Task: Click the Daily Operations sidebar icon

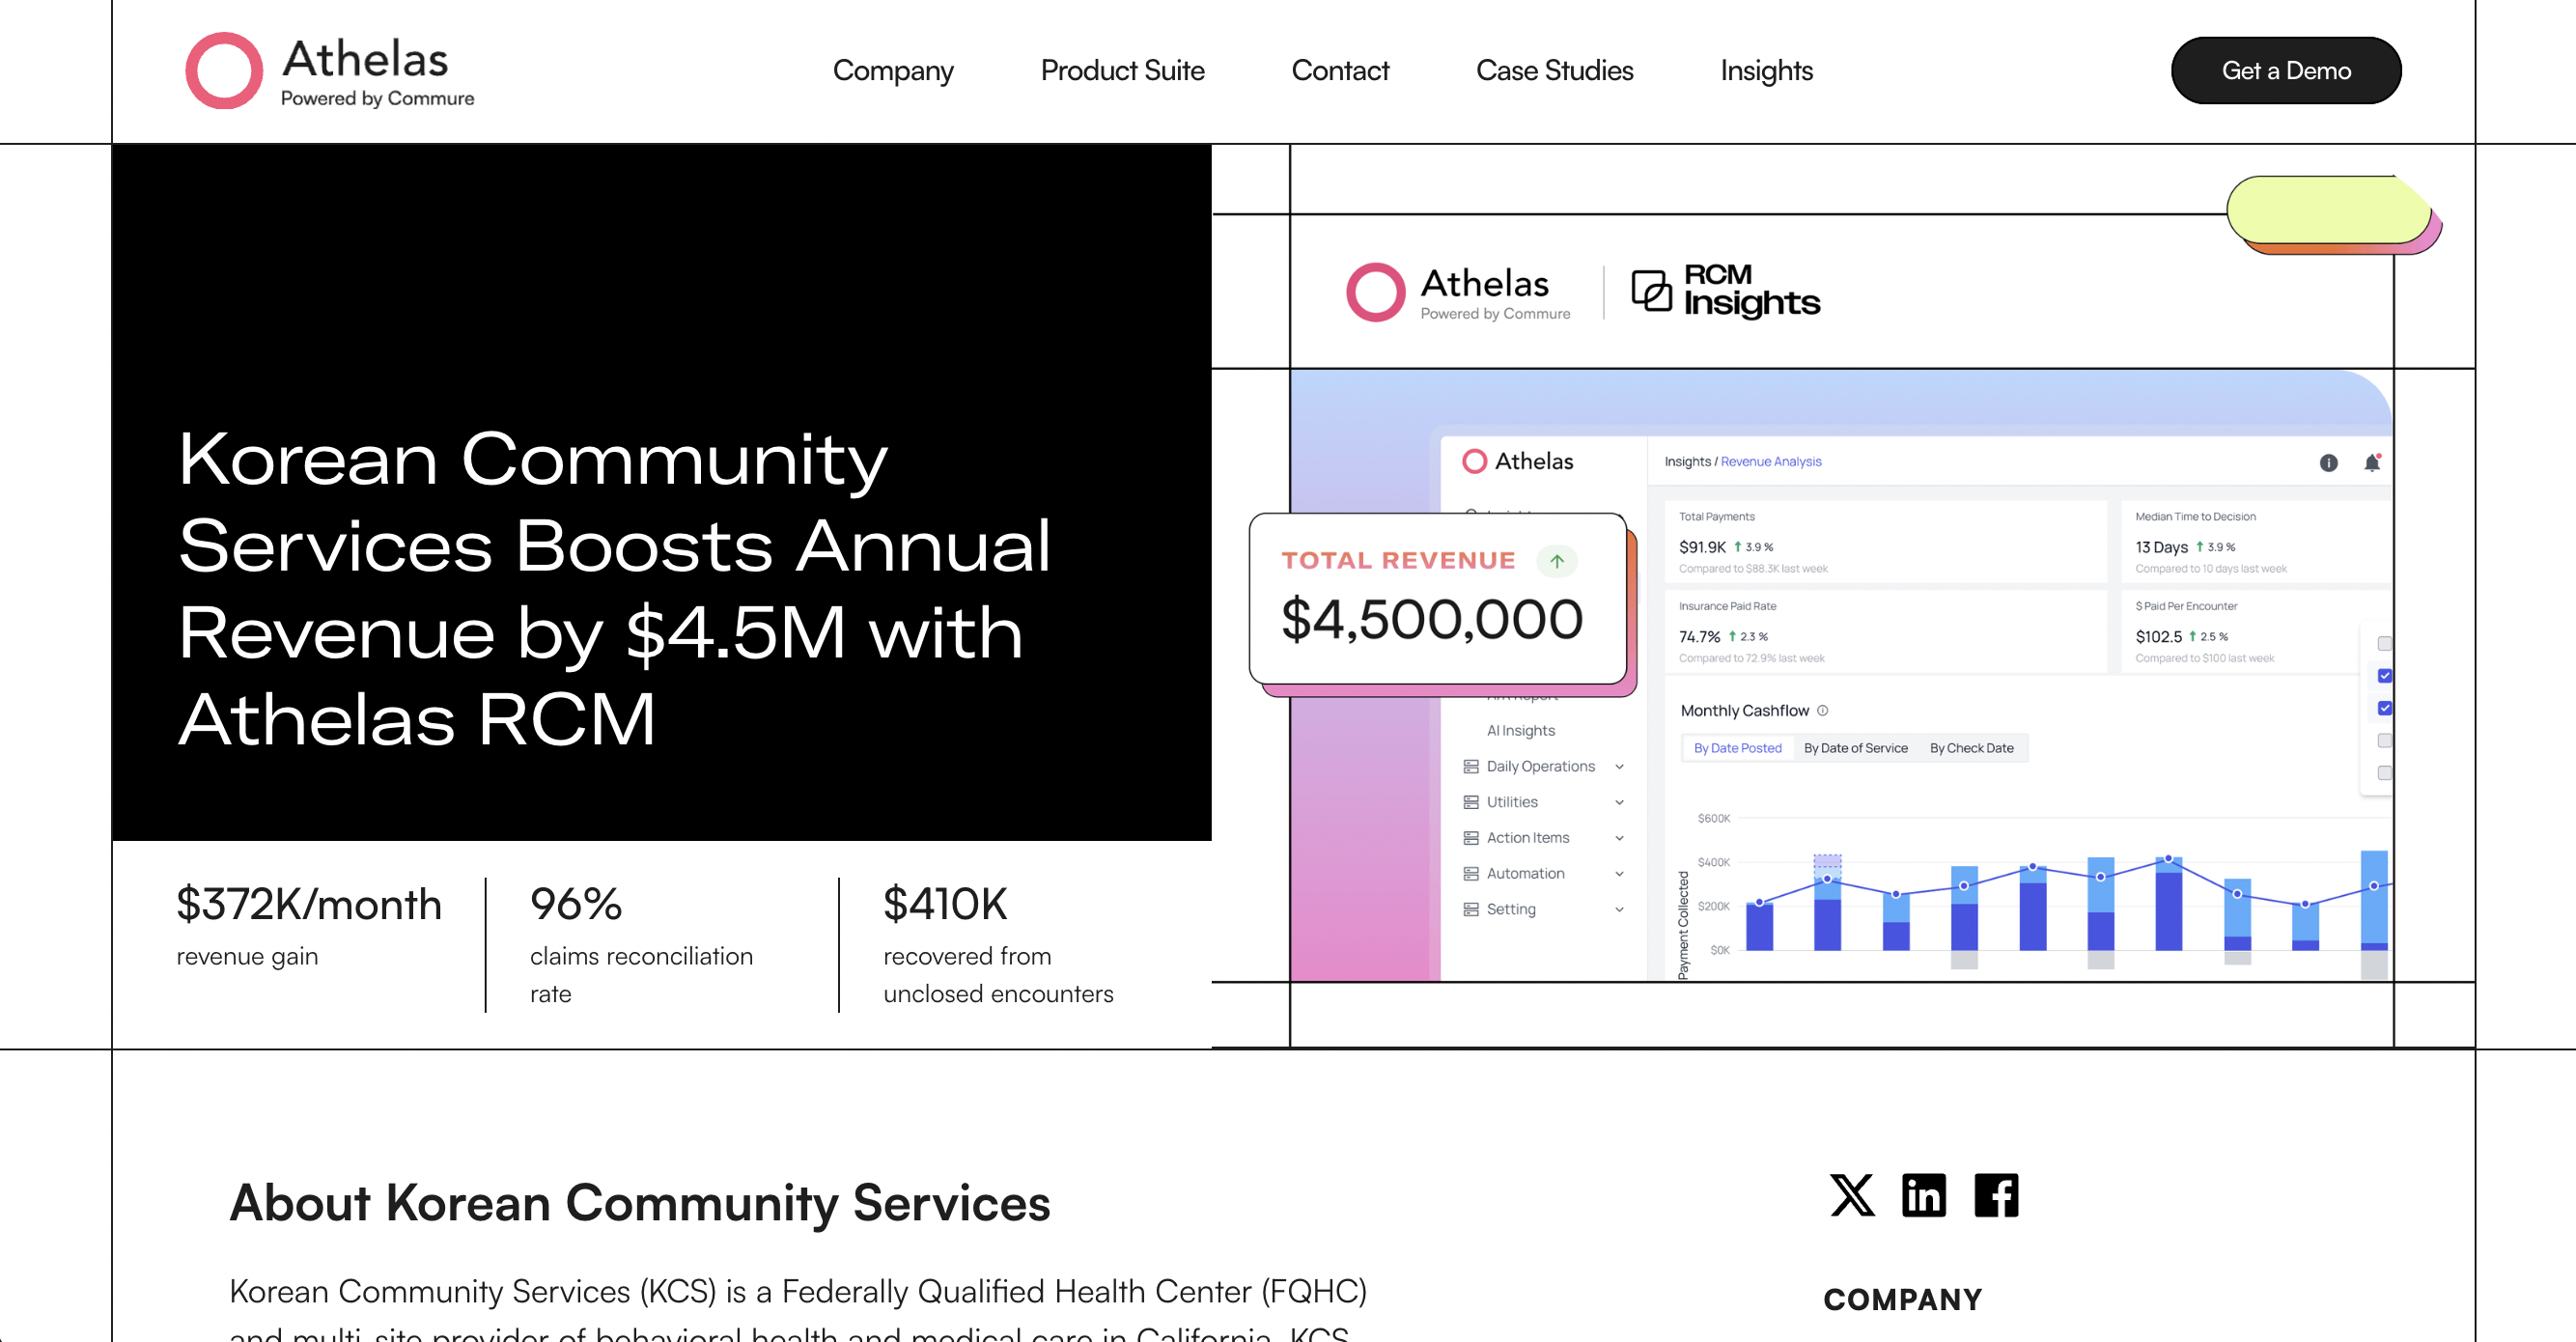Action: click(1470, 766)
